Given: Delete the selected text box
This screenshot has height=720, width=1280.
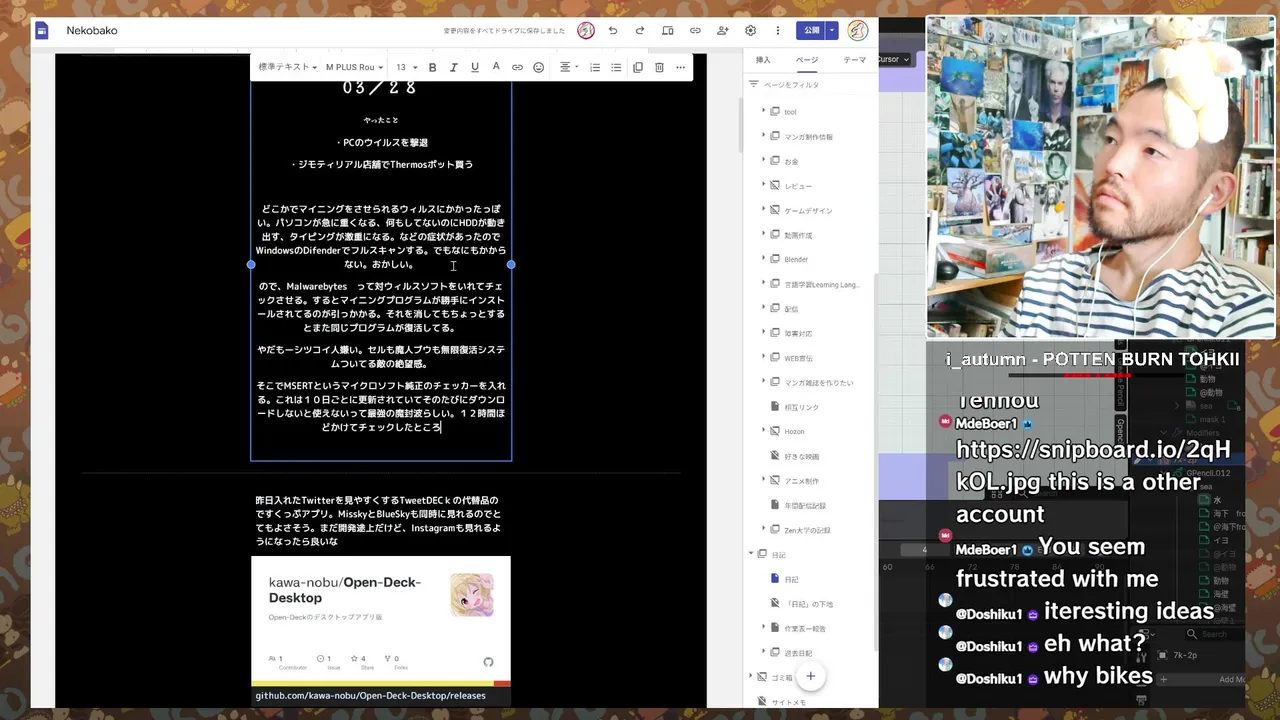Looking at the screenshot, I should click(659, 67).
